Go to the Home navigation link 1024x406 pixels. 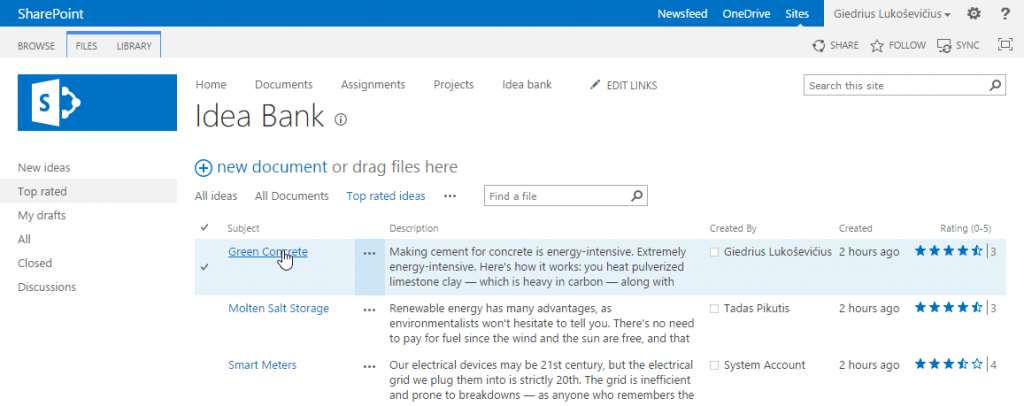point(211,85)
